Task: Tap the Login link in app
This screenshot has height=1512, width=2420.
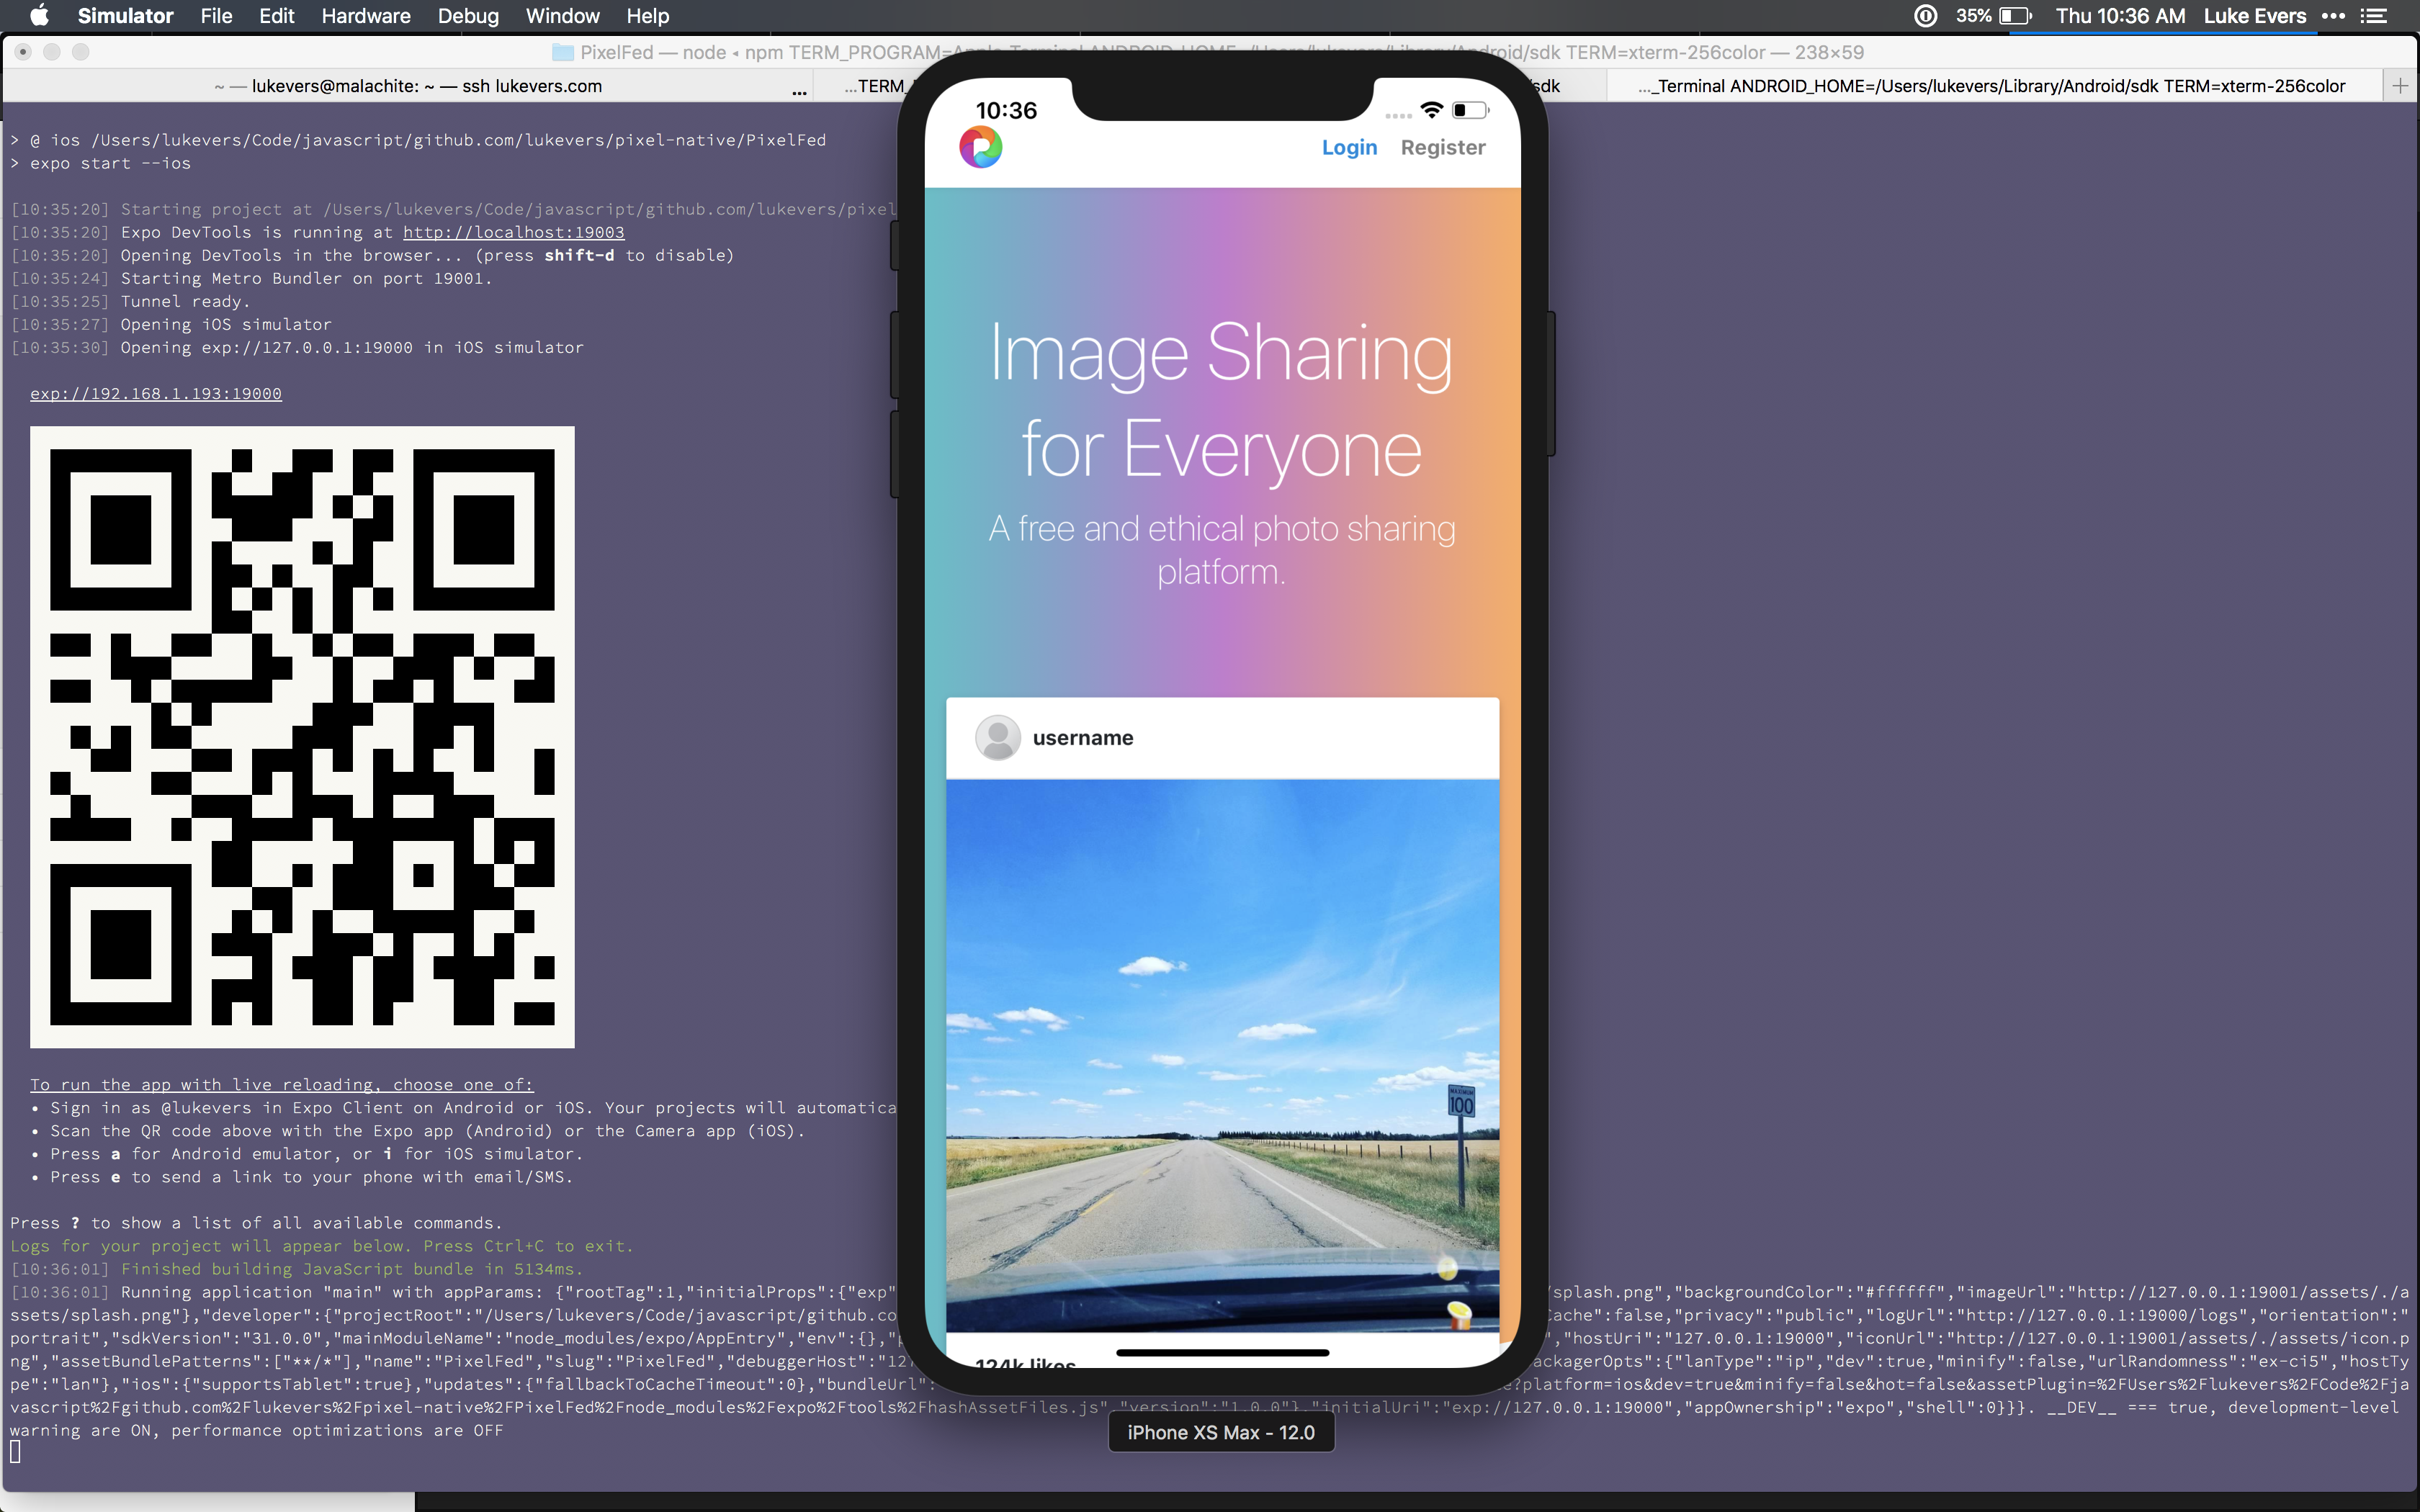Action: (1349, 147)
